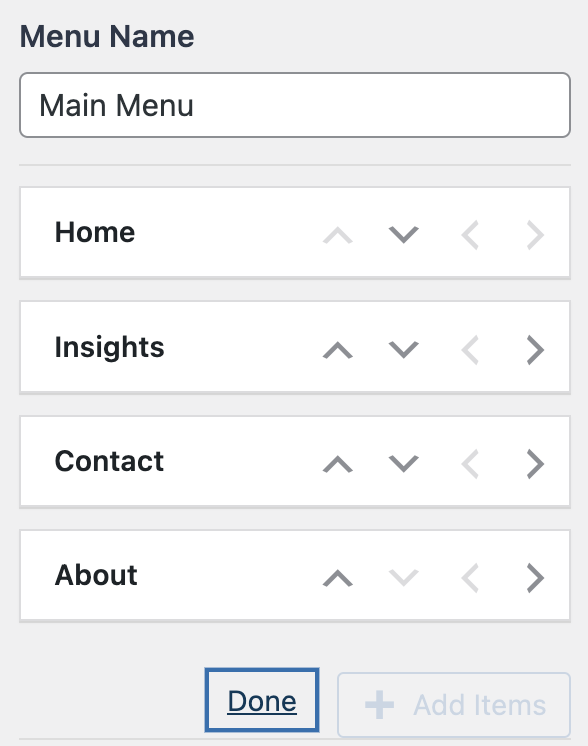Screen dimensions: 588x746
Task: Indent Contact with right chevron
Action: point(535,463)
